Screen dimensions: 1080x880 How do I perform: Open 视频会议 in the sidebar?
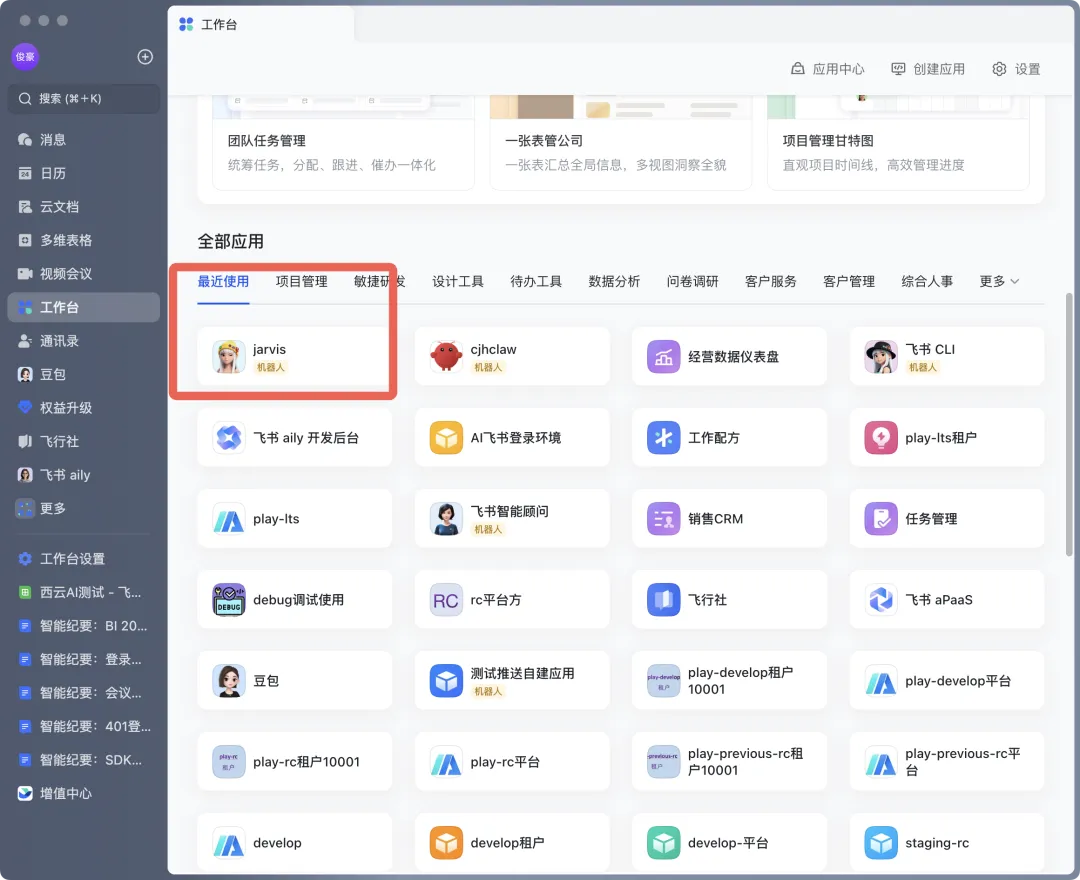(83, 274)
